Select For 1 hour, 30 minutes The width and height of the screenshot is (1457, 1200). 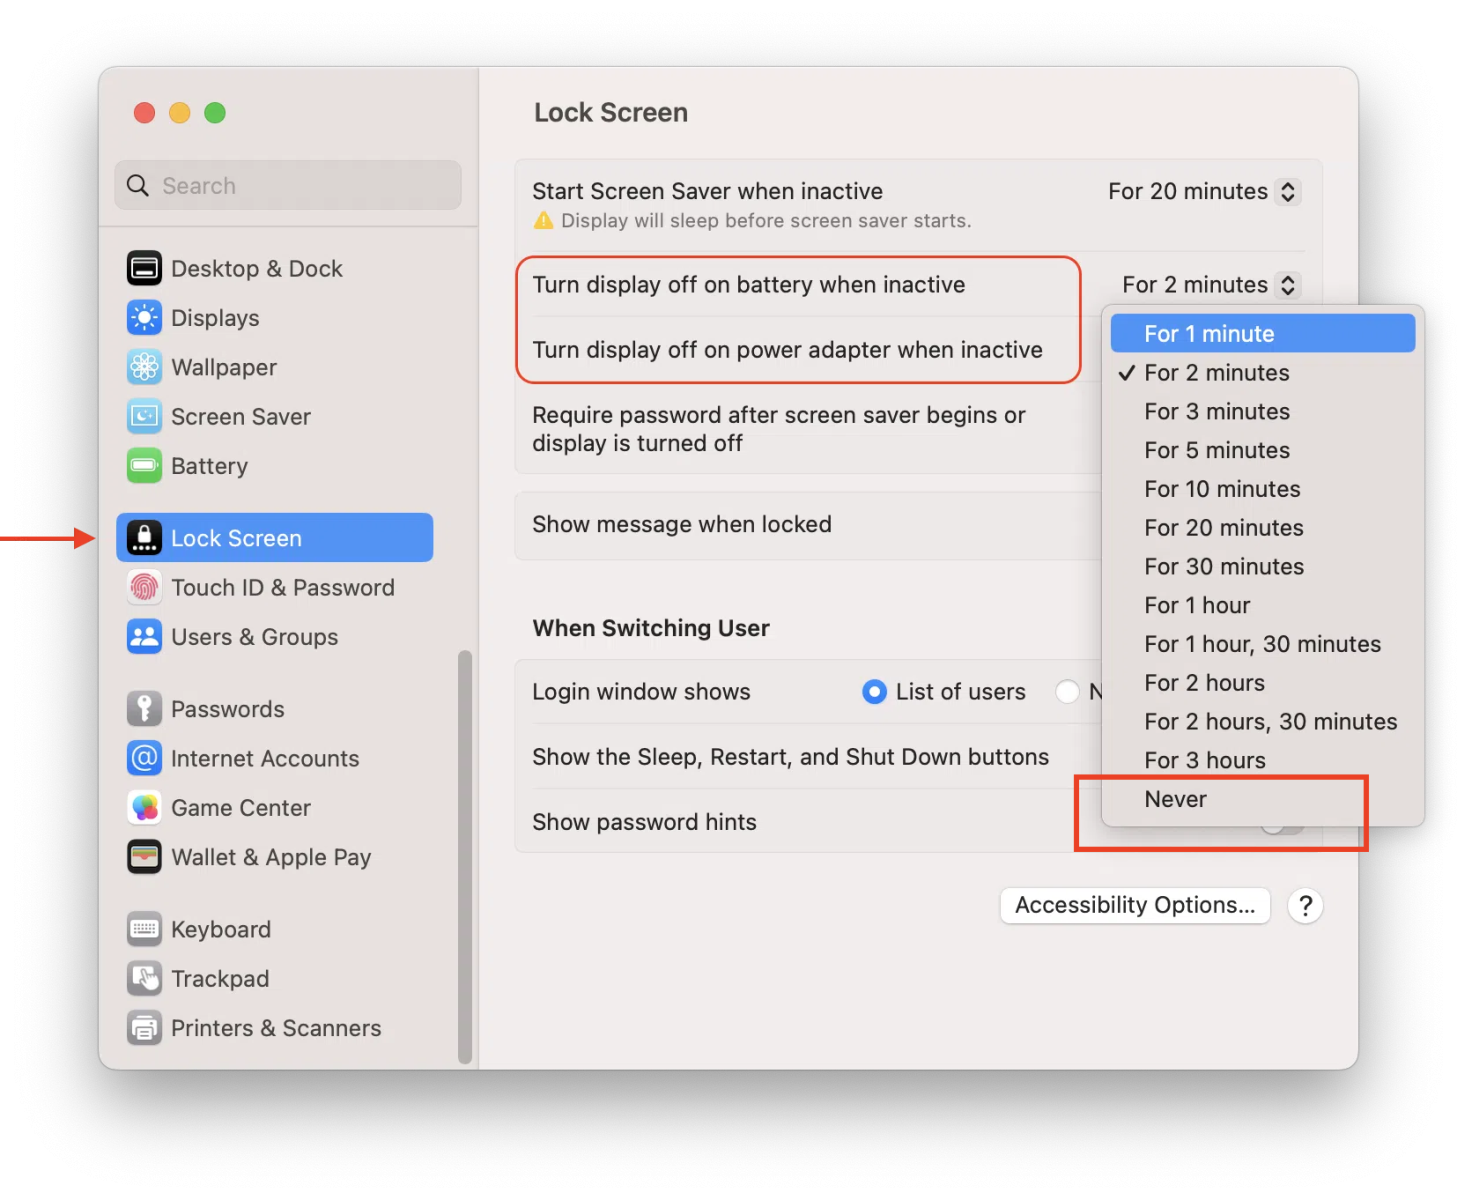(1262, 643)
